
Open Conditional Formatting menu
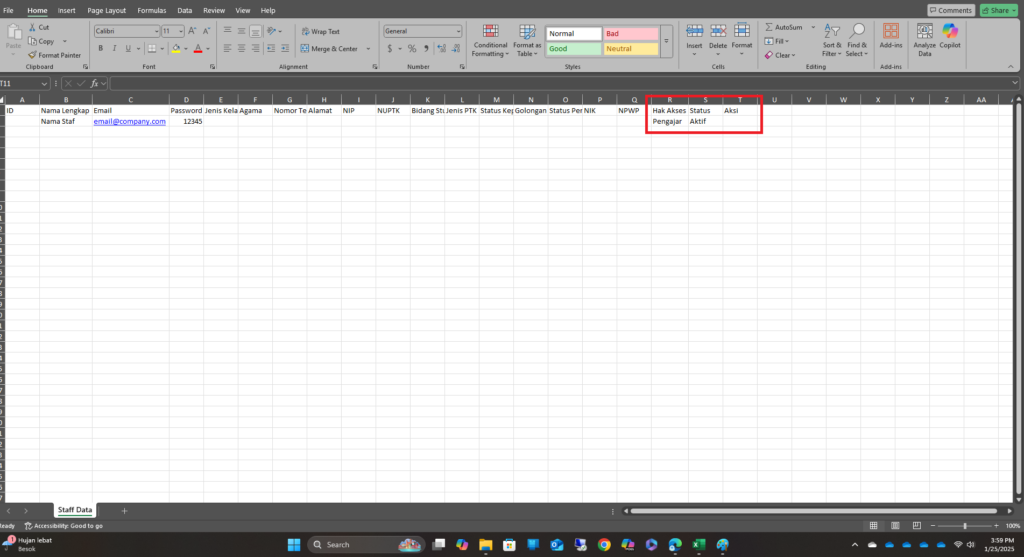(490, 40)
